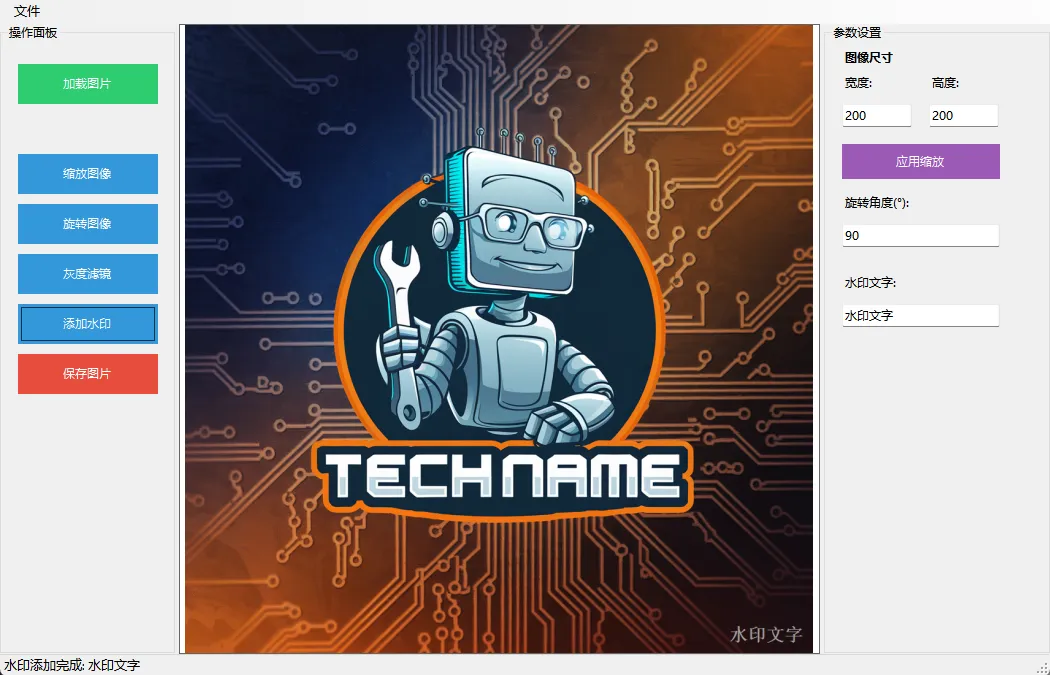Image resolution: width=1050 pixels, height=675 pixels.
Task: Focus the 宽度 width input field
Action: pos(876,116)
